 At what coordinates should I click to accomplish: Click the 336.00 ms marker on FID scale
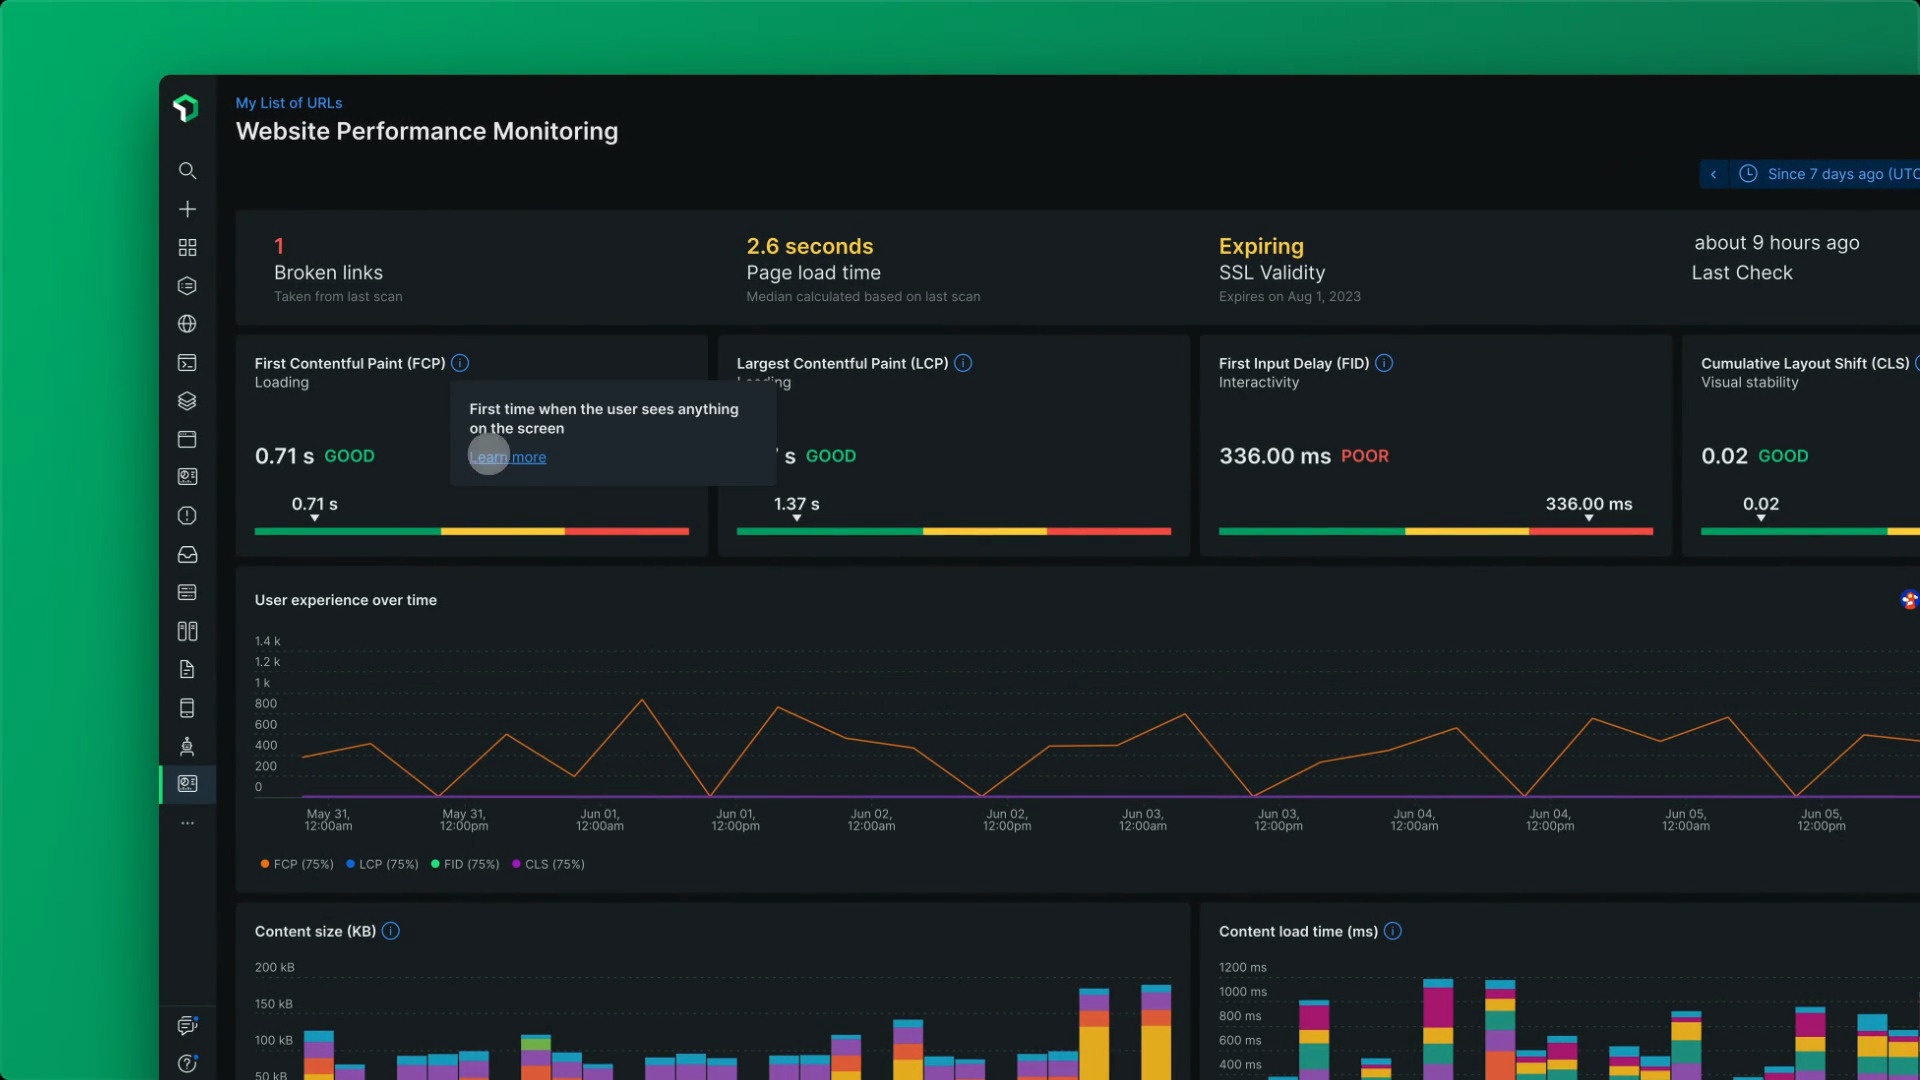click(x=1589, y=509)
